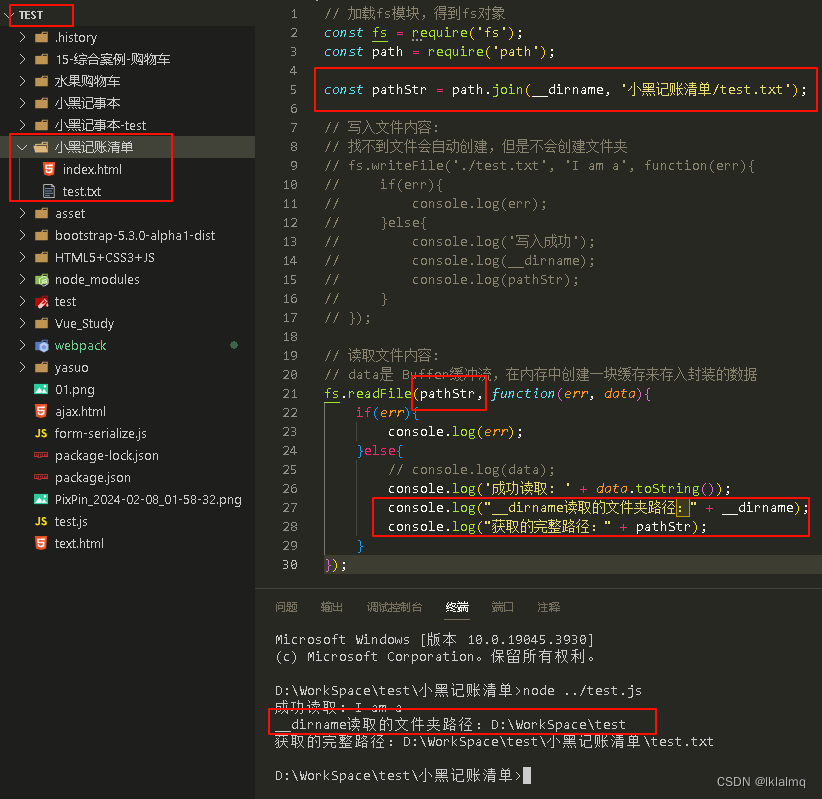The width and height of the screenshot is (822, 799).
Task: Open index.html via its HTML5 icon
Action: pos(51,168)
